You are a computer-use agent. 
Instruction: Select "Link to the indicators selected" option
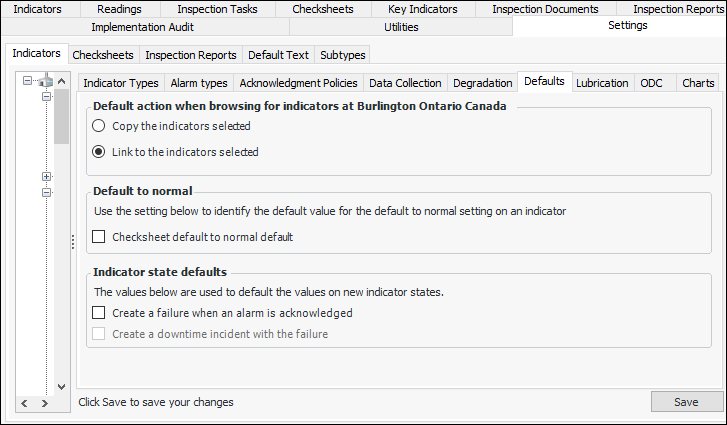(x=98, y=153)
